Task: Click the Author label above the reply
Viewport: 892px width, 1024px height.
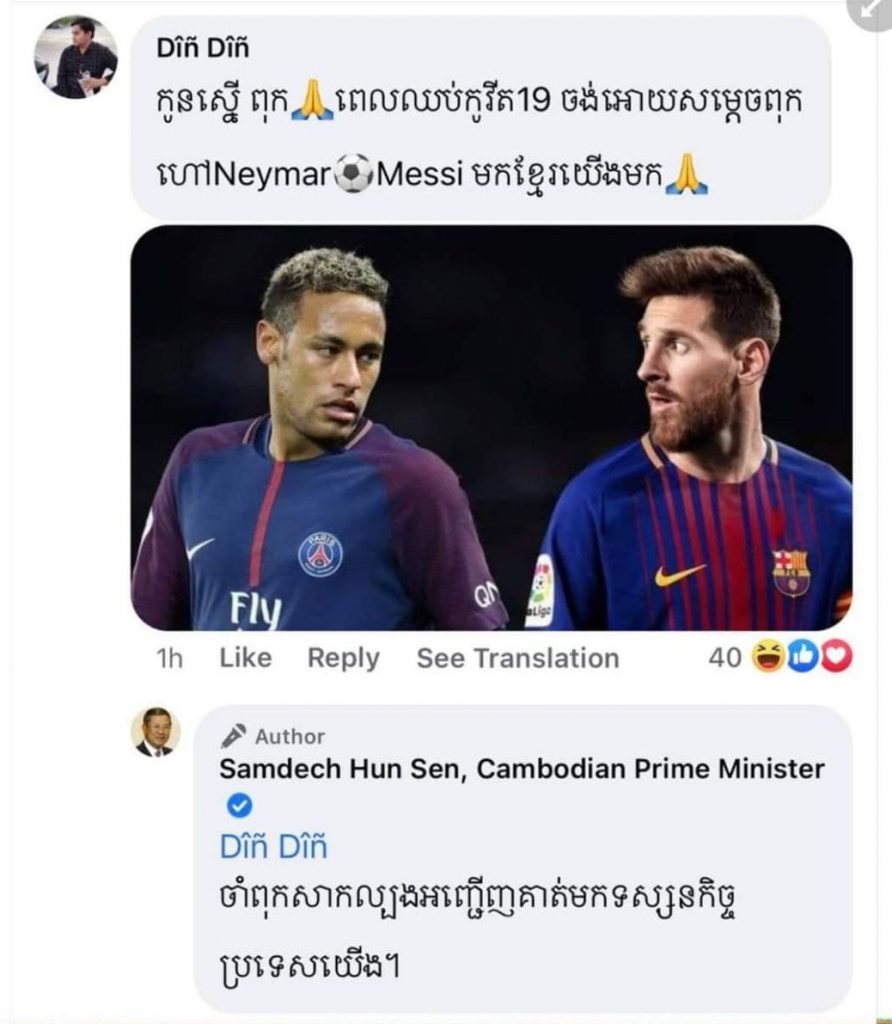Action: (x=290, y=736)
